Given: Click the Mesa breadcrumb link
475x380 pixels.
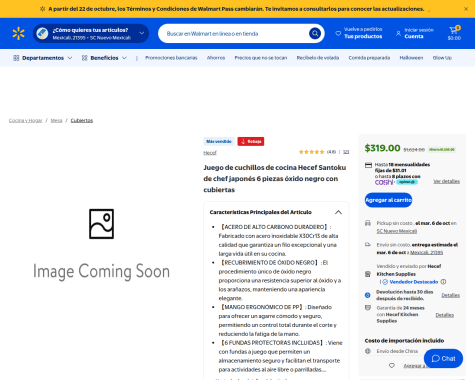Looking at the screenshot, I should (56, 121).
